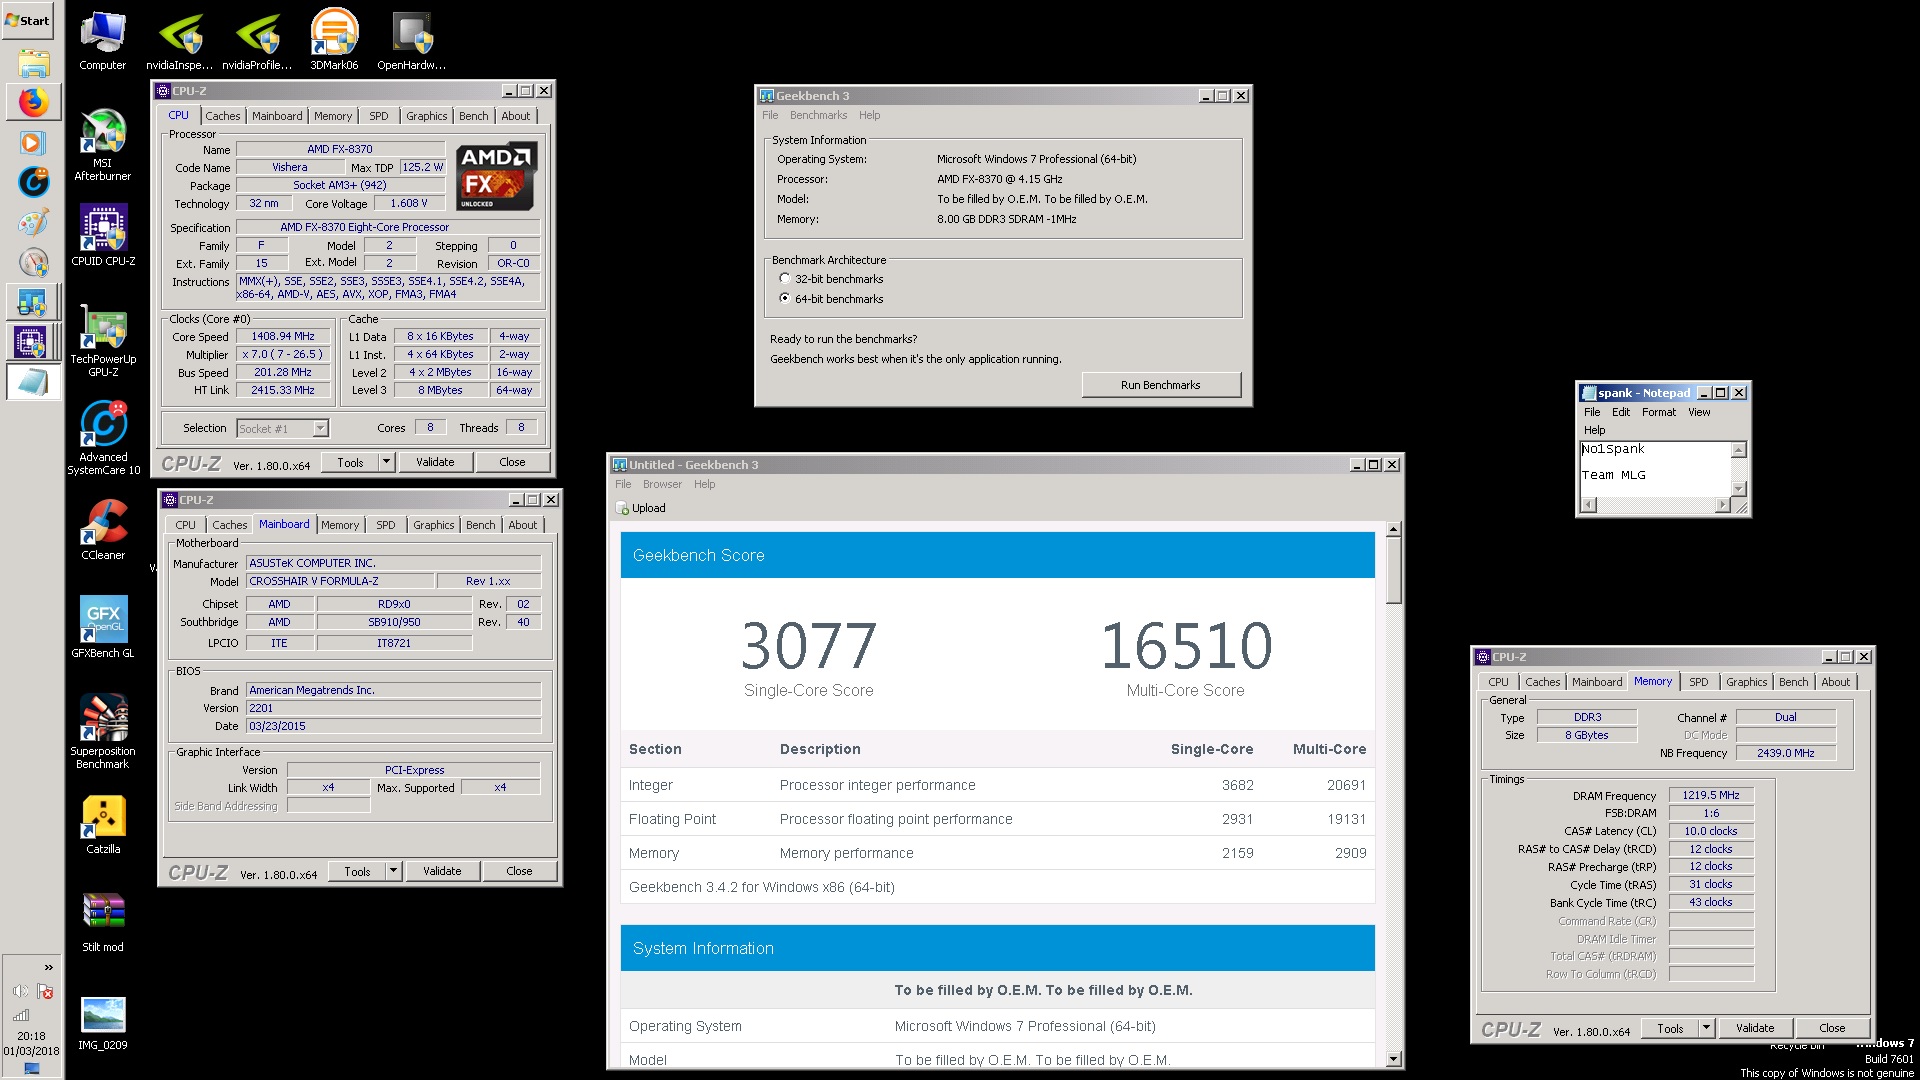Launch nvidiaInspector from the desktop
Image resolution: width=1920 pixels, height=1080 pixels.
tap(180, 41)
